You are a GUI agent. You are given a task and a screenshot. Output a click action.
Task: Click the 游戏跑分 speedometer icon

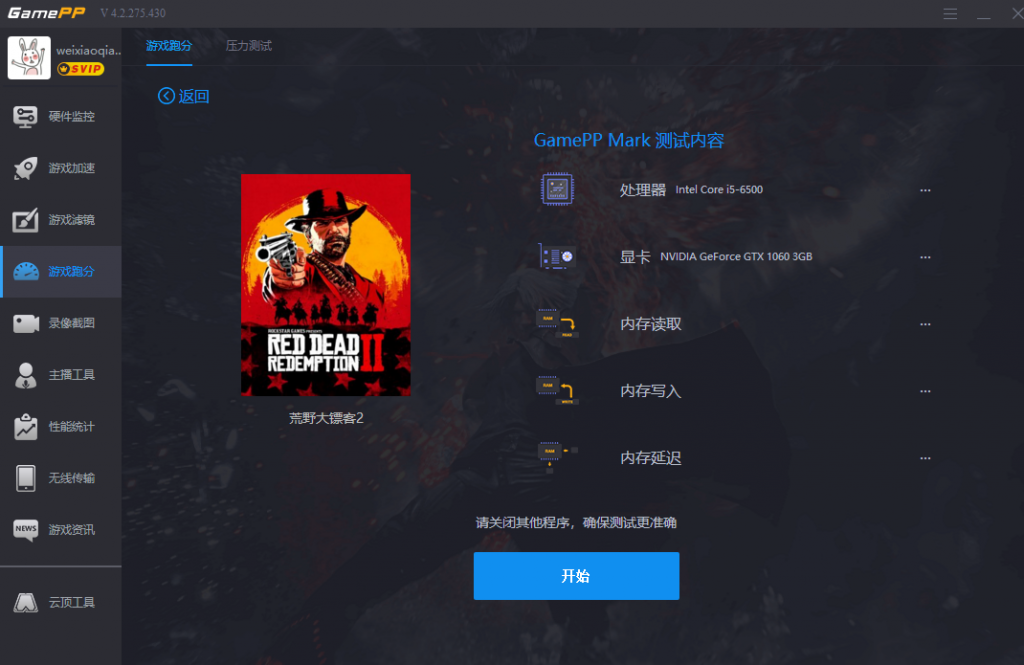click(26, 272)
